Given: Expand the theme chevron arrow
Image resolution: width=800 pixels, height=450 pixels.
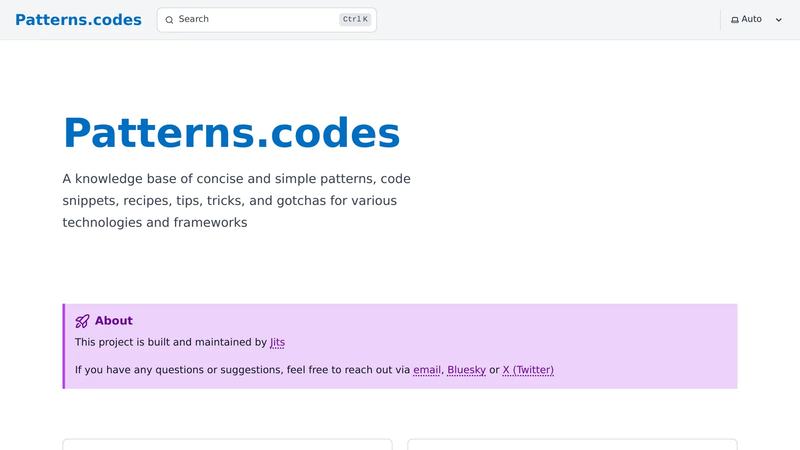Looking at the screenshot, I should (779, 20).
